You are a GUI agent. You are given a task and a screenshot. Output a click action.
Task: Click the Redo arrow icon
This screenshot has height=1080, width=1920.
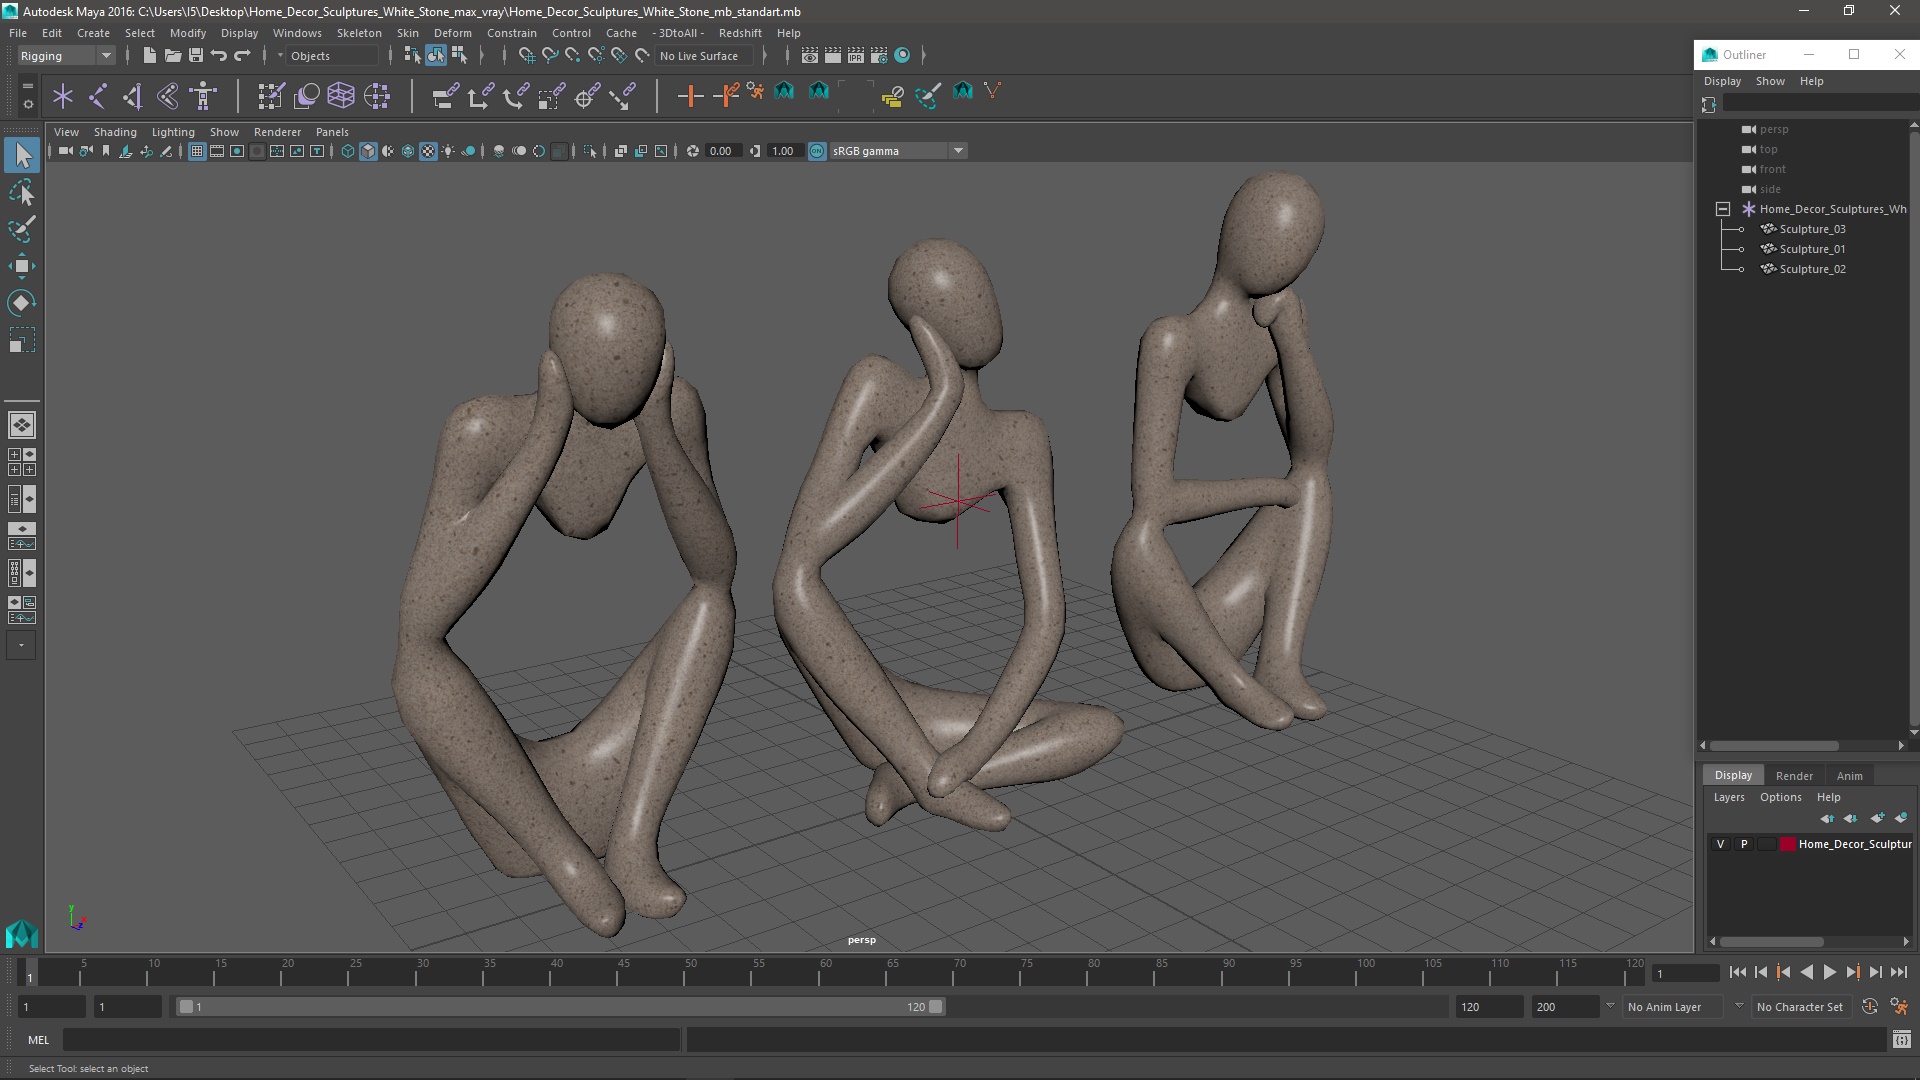[242, 56]
